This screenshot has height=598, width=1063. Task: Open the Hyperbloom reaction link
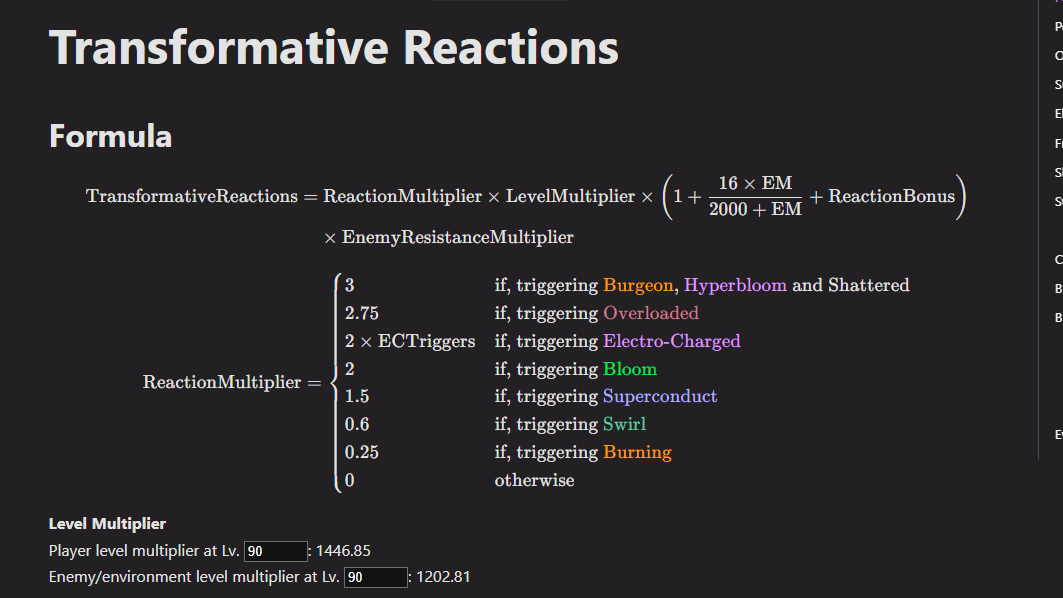click(x=735, y=285)
